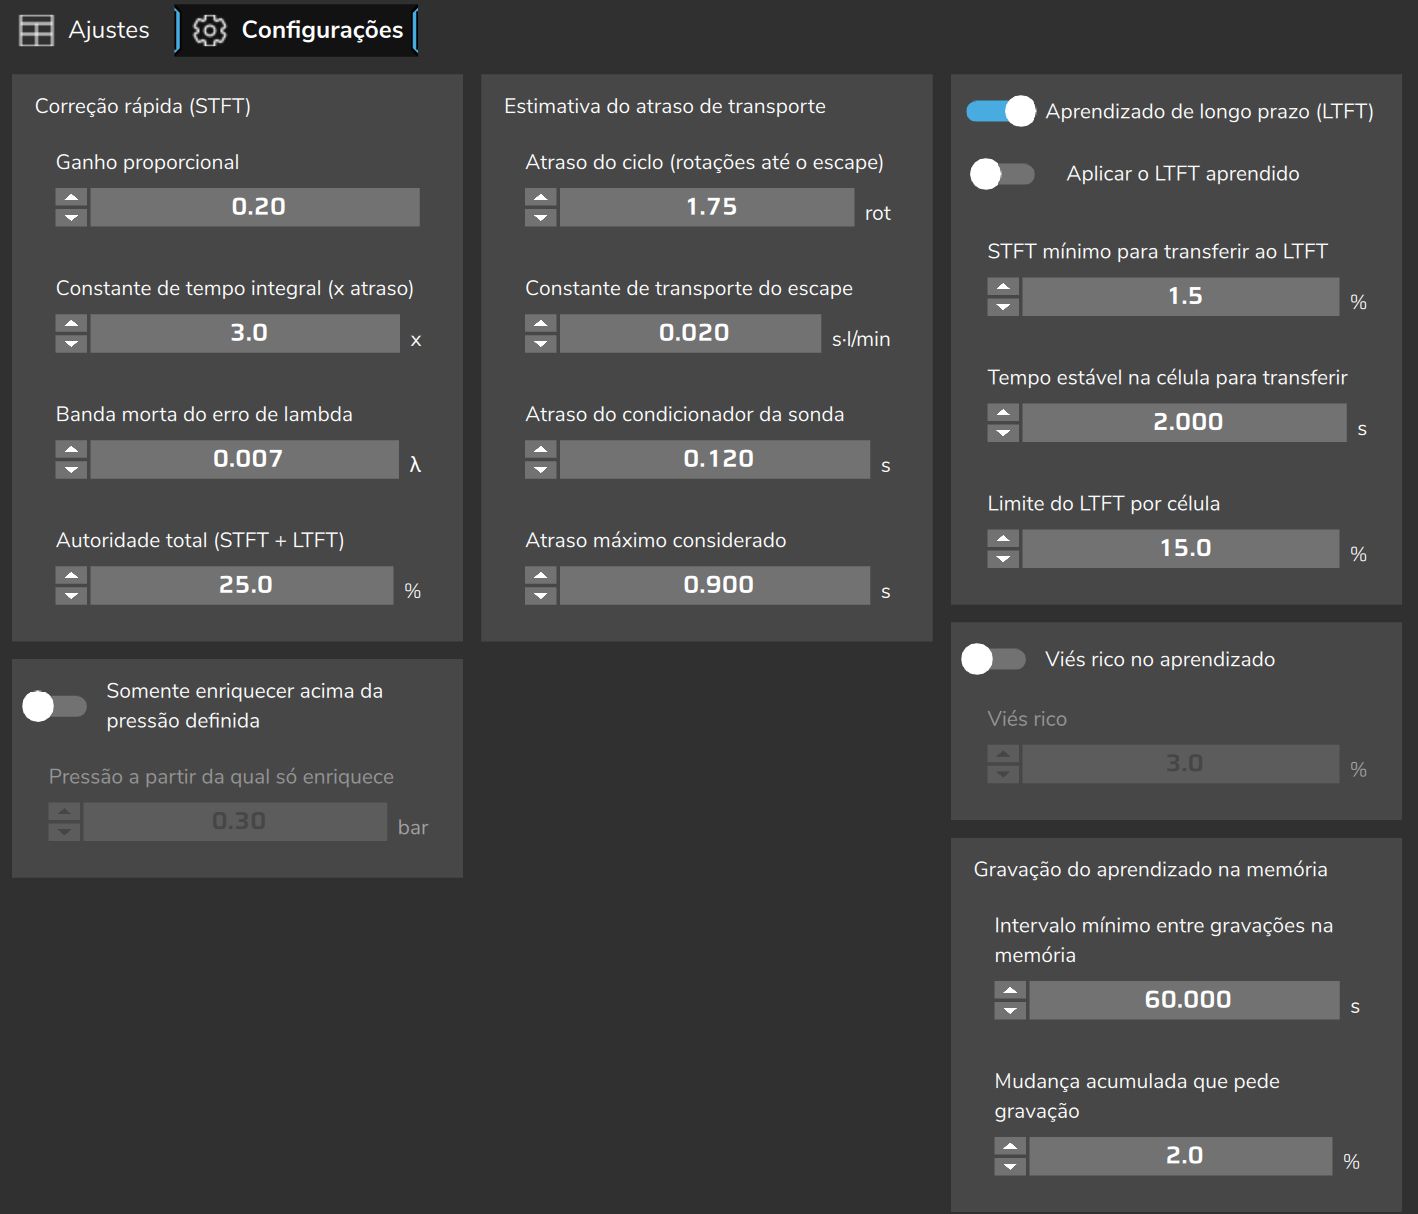Toggle Somente enriquecer acima da pressão definida
The width and height of the screenshot is (1418, 1214).
55,706
